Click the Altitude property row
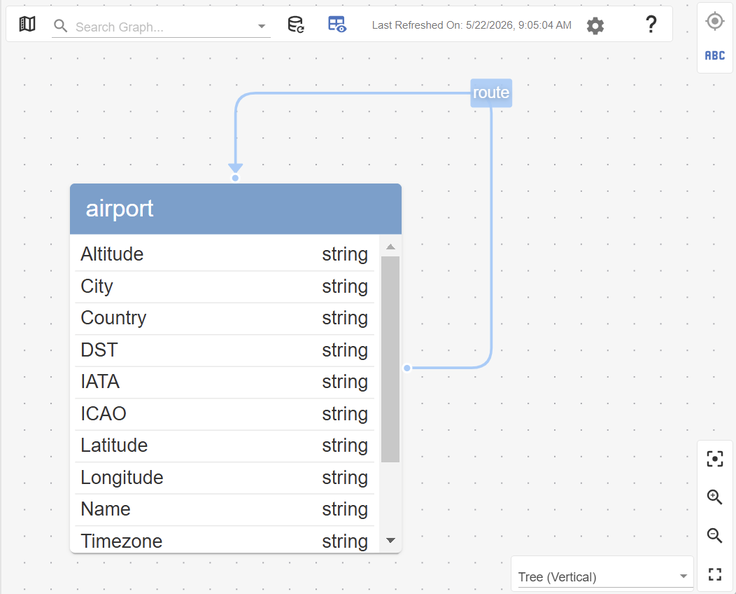 pos(224,254)
